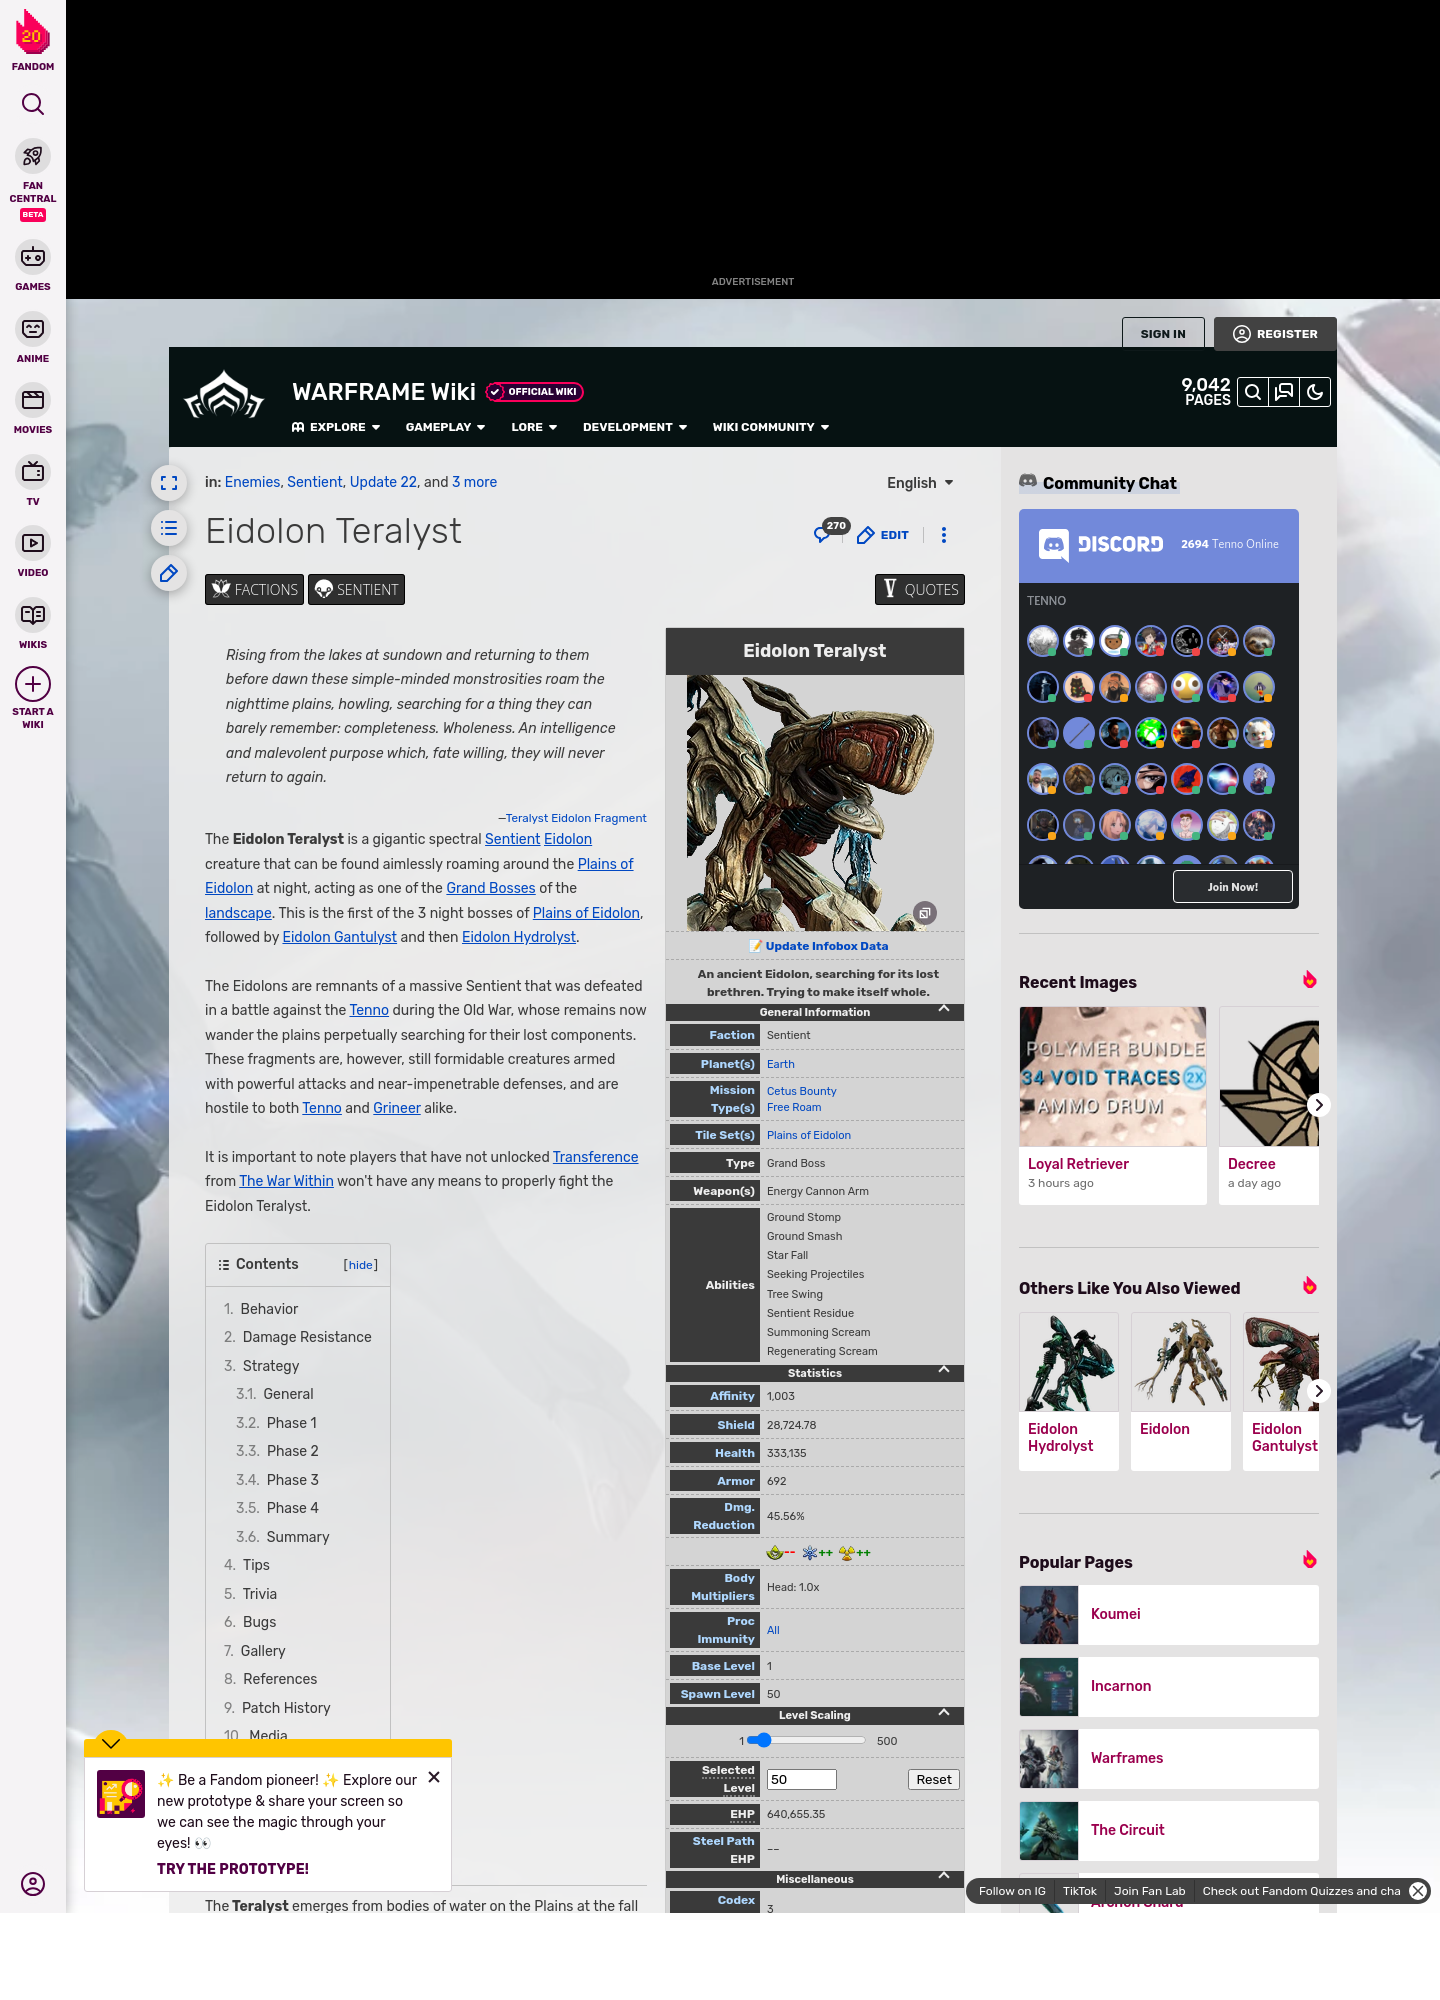Jump to Damage Resistance in Contents

(307, 1337)
